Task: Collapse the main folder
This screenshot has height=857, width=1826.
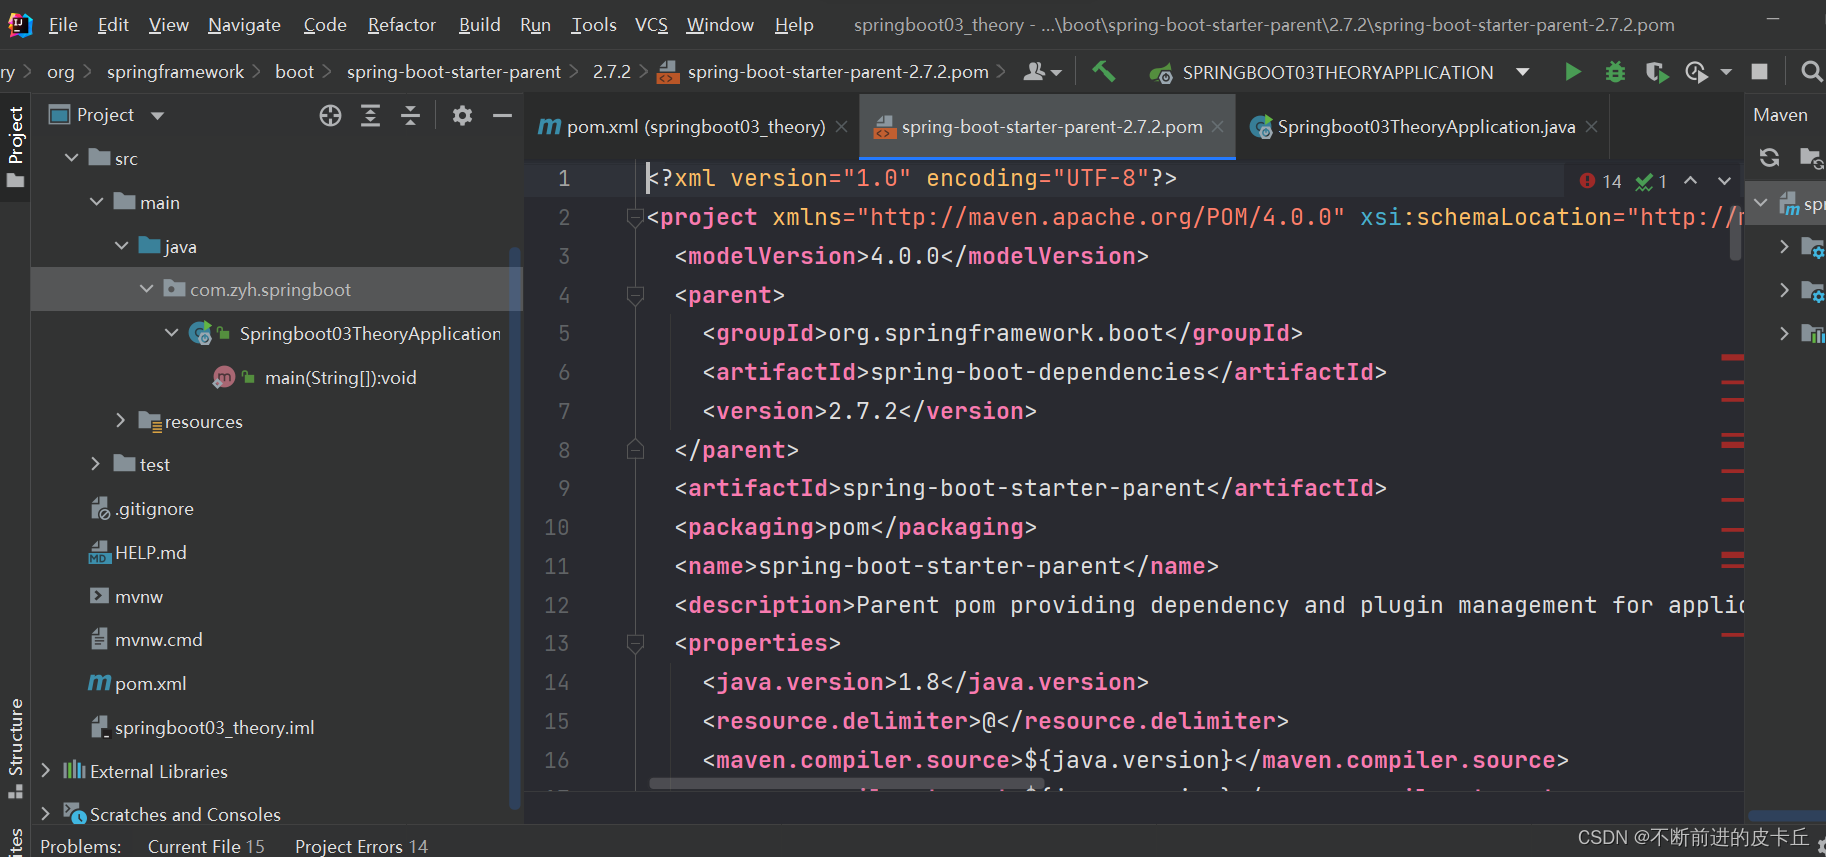Action: tap(97, 202)
